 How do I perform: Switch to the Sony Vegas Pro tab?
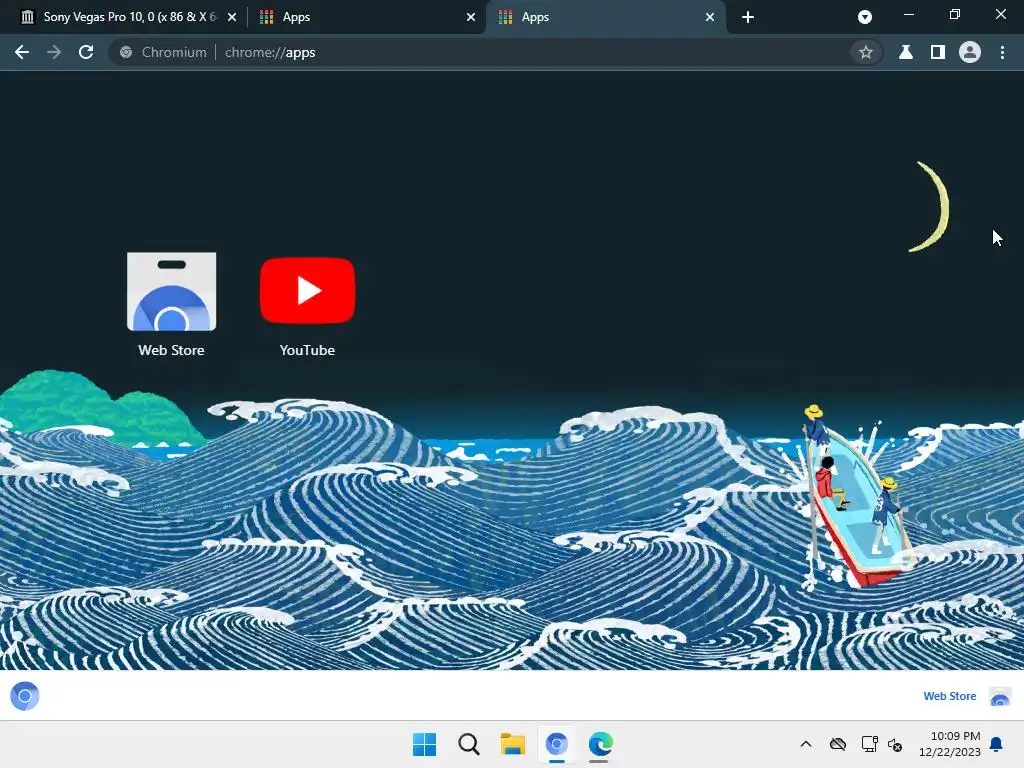pyautogui.click(x=128, y=17)
